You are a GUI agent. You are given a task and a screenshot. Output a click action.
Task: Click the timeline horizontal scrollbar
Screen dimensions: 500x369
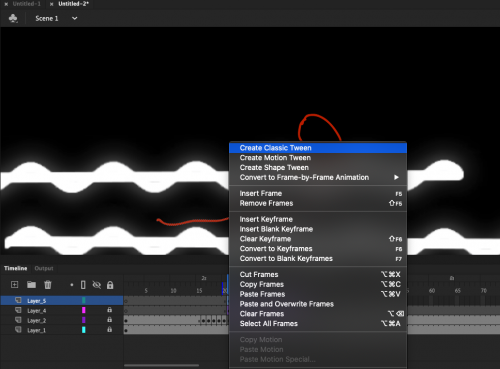pos(162,365)
